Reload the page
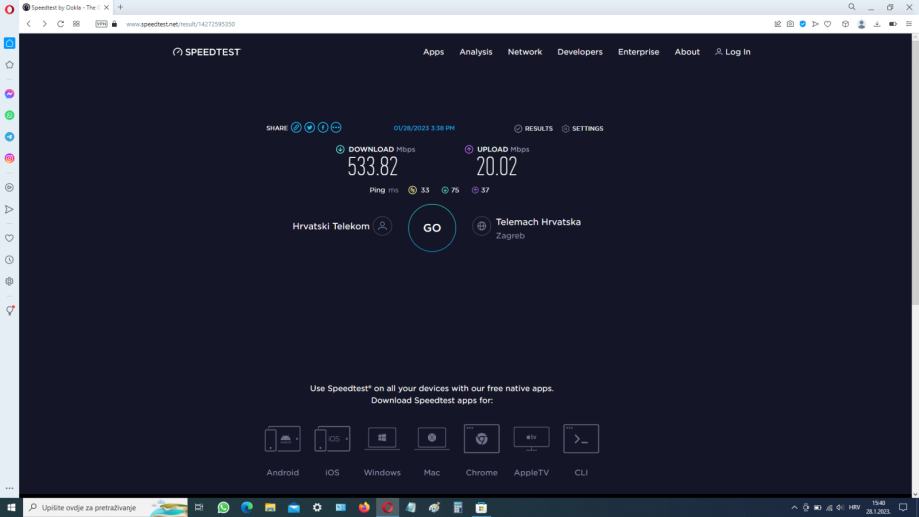Image resolution: width=919 pixels, height=517 pixels. tap(60, 24)
